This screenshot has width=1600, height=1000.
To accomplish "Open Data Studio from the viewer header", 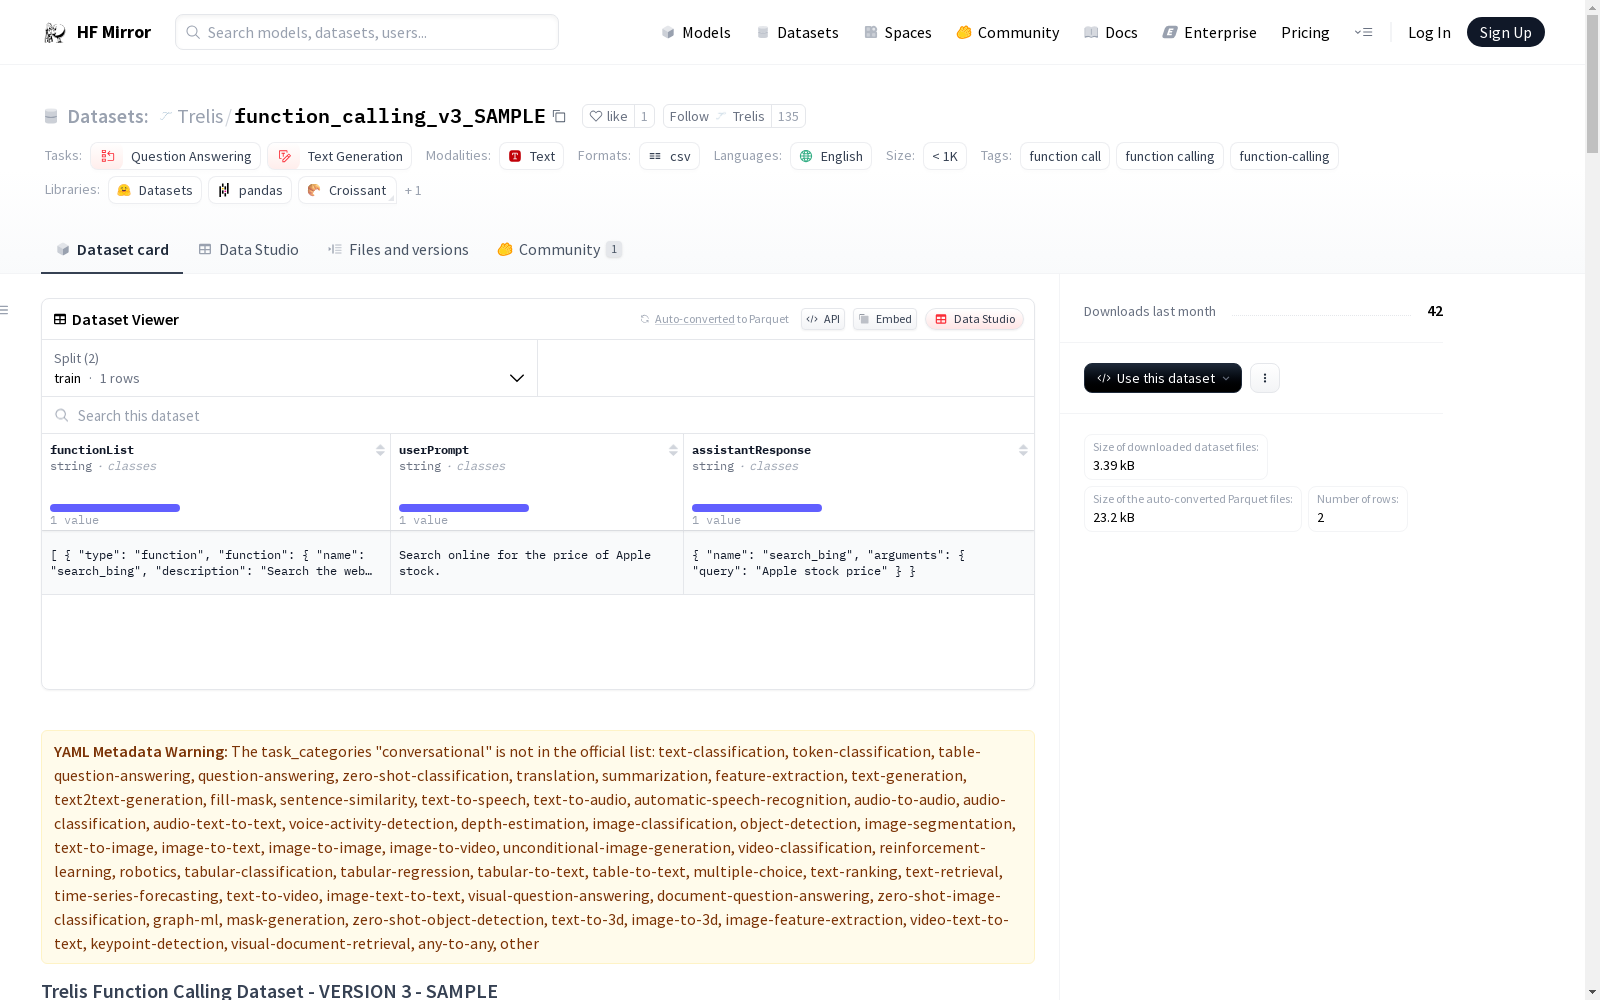I will 975,319.
